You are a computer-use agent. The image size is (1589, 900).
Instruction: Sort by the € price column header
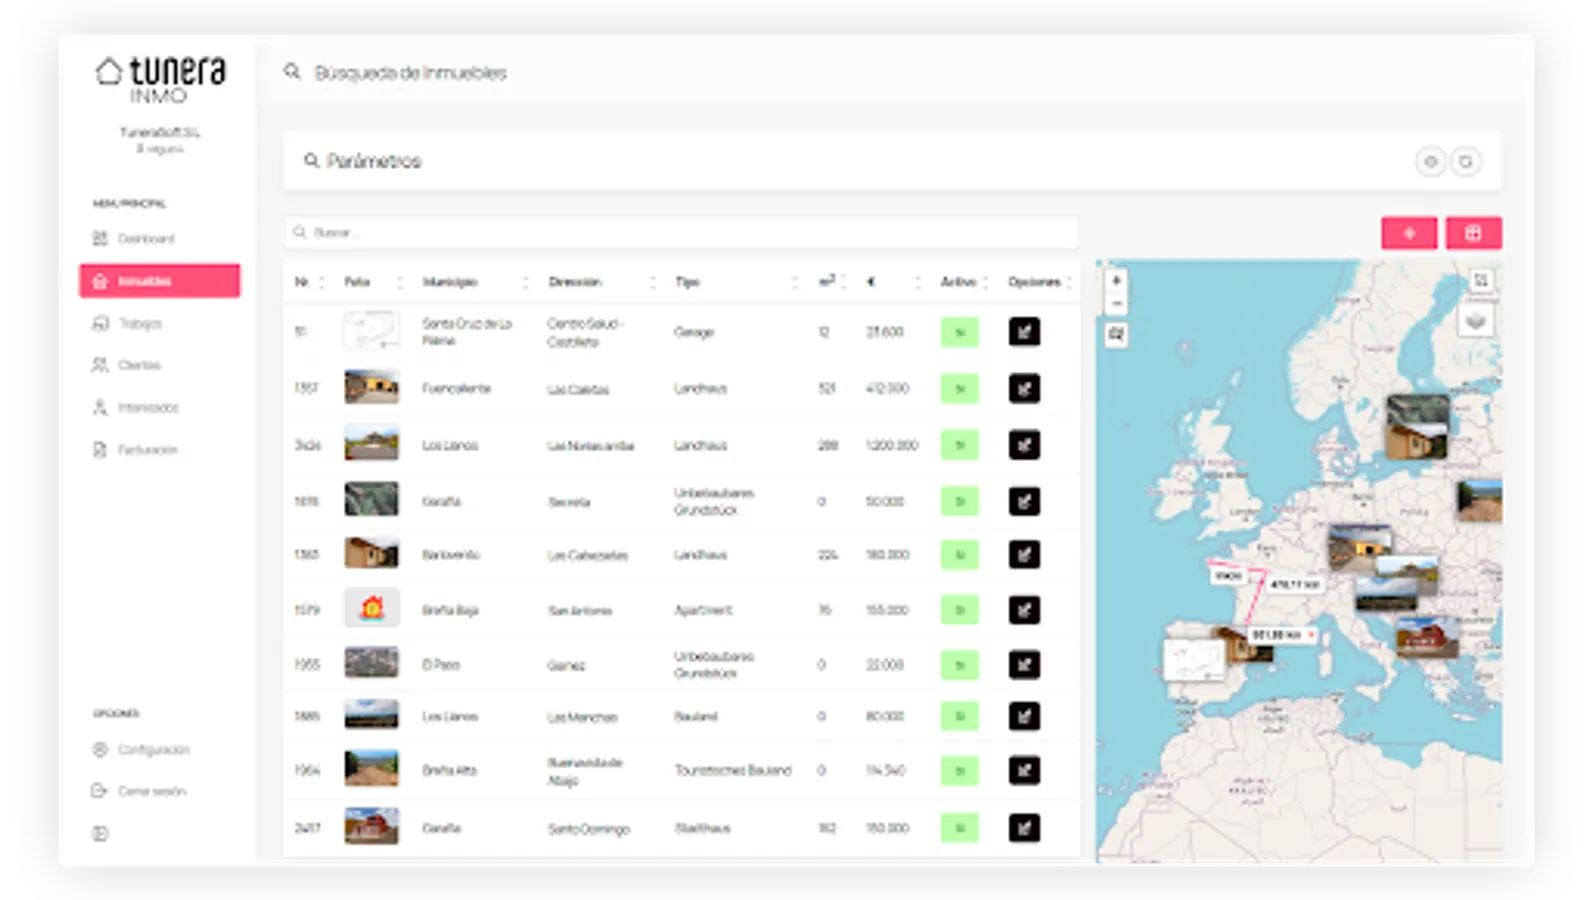tap(871, 282)
